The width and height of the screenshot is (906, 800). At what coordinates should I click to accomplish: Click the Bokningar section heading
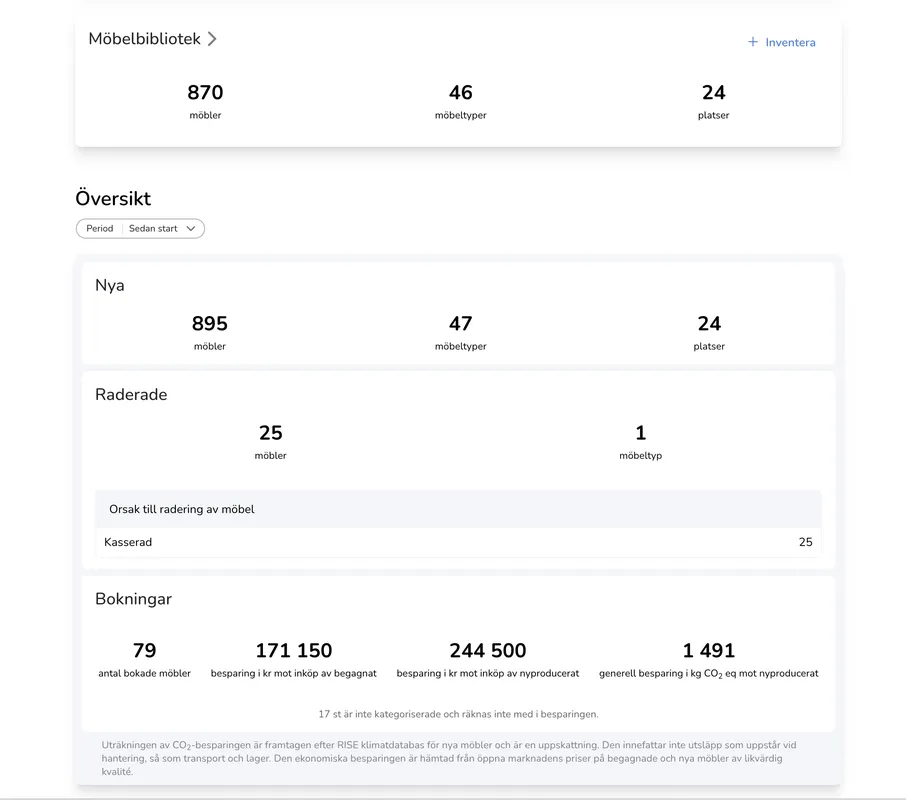click(134, 598)
